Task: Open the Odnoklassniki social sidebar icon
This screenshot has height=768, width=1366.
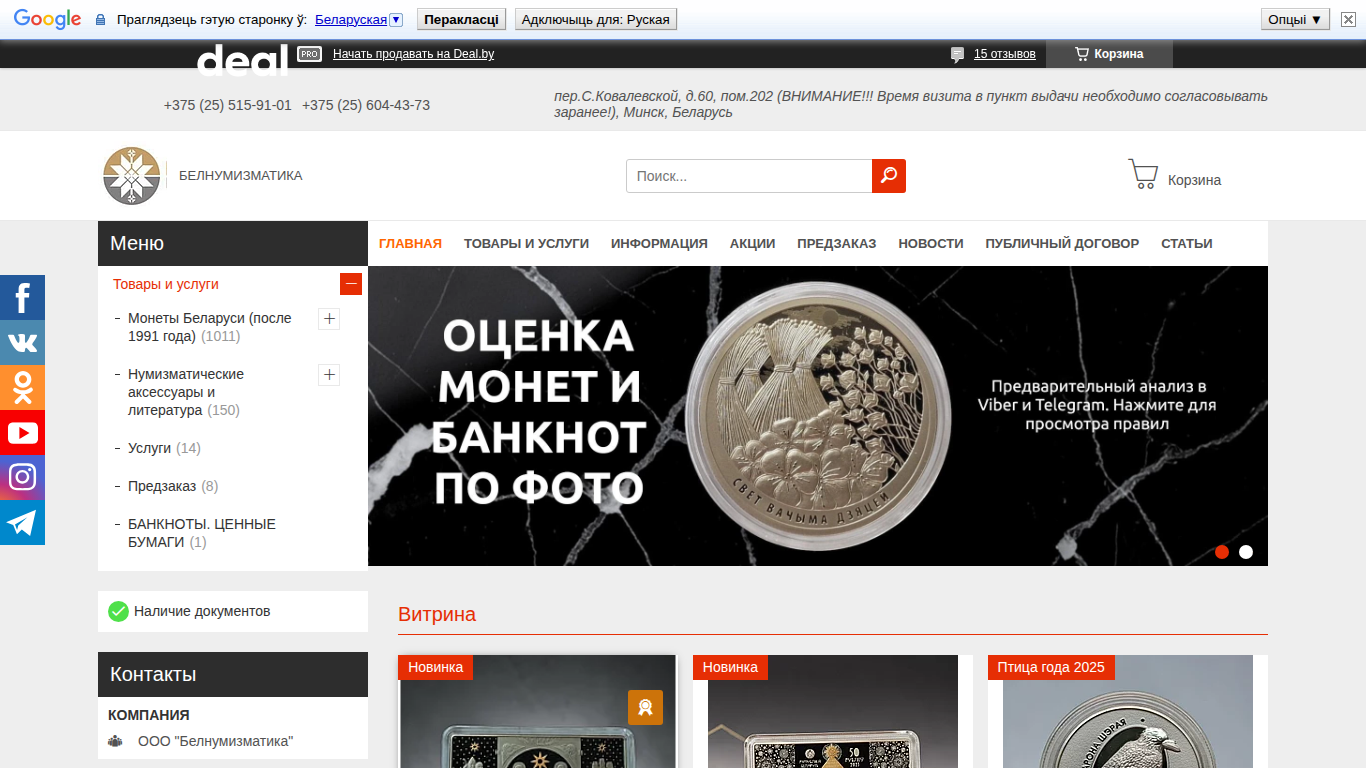Action: coord(22,388)
